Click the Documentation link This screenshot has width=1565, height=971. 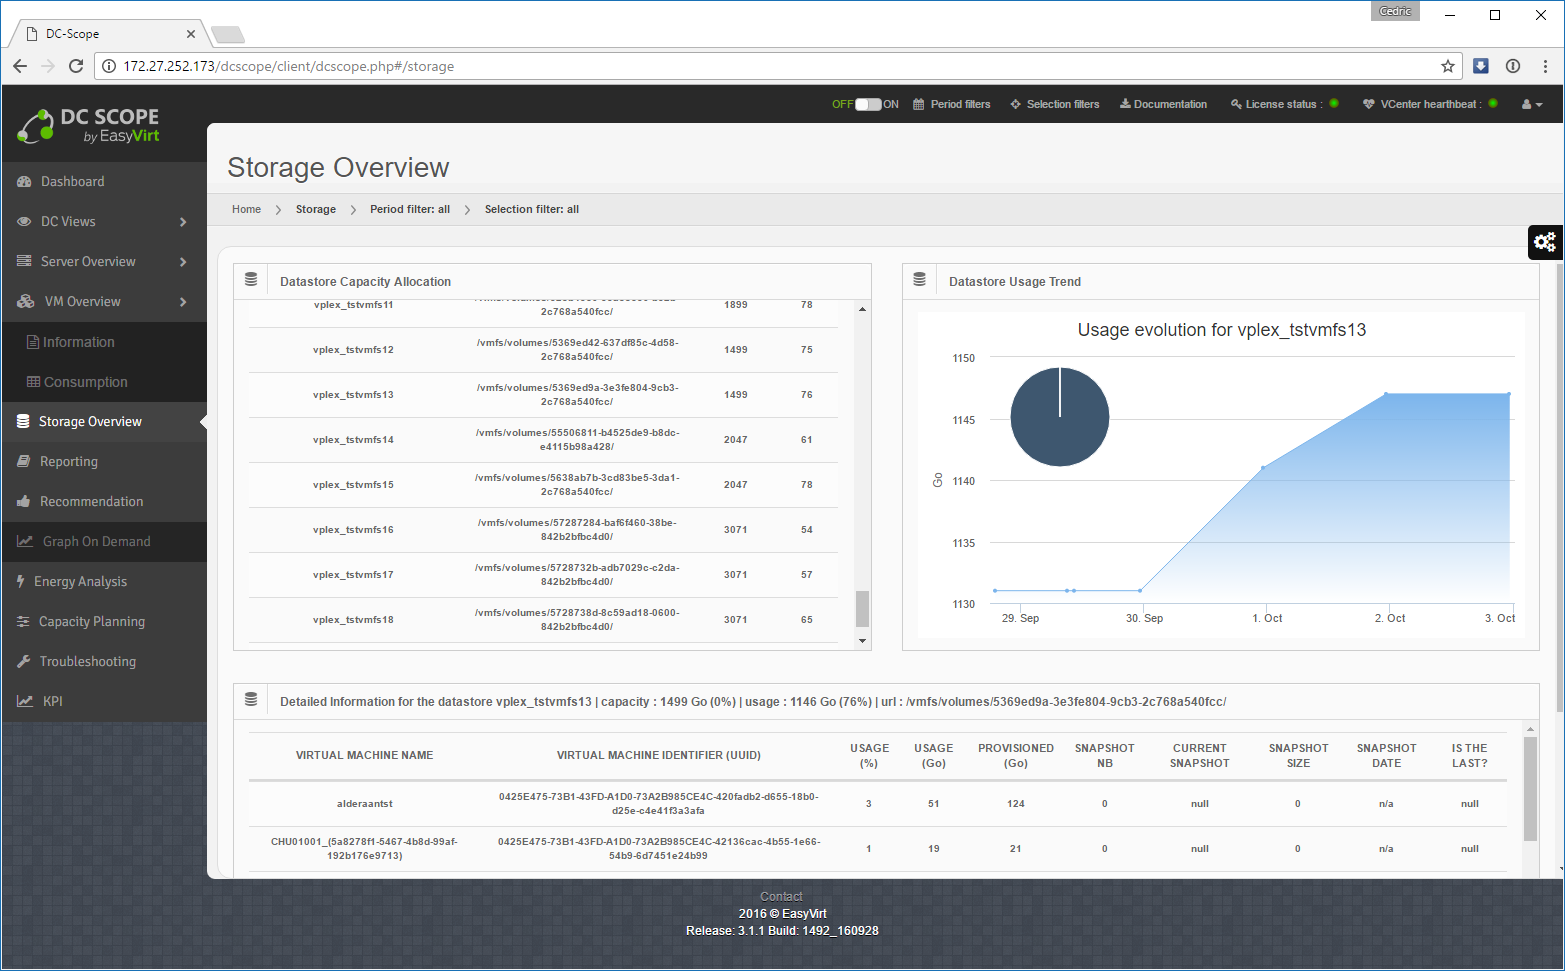click(x=1163, y=104)
